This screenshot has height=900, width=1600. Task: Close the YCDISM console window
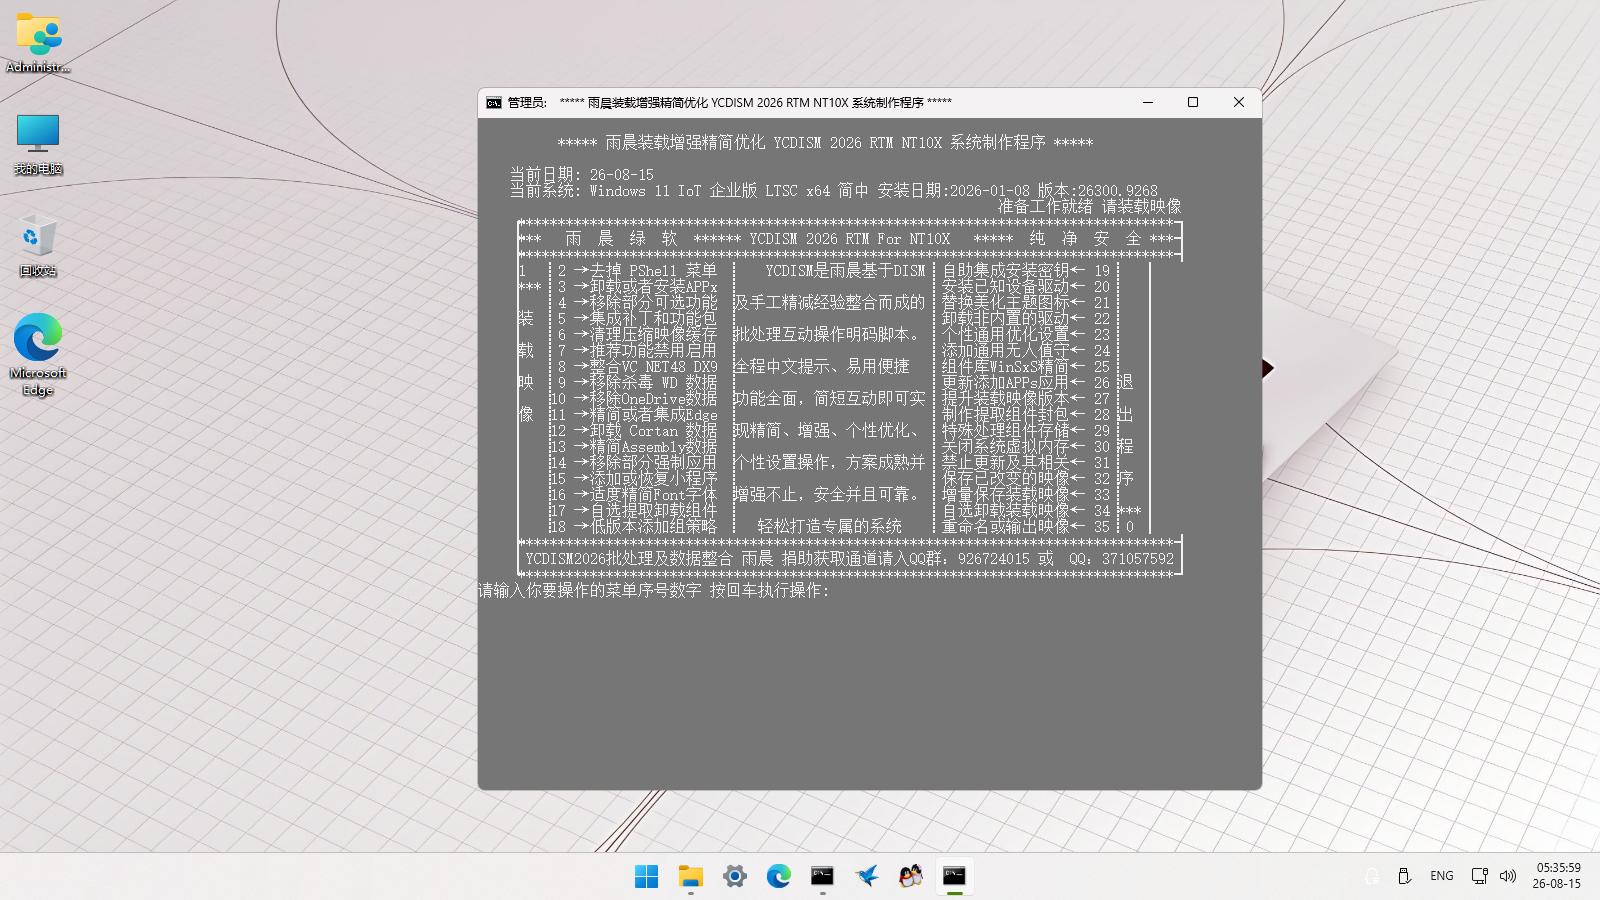coord(1239,102)
